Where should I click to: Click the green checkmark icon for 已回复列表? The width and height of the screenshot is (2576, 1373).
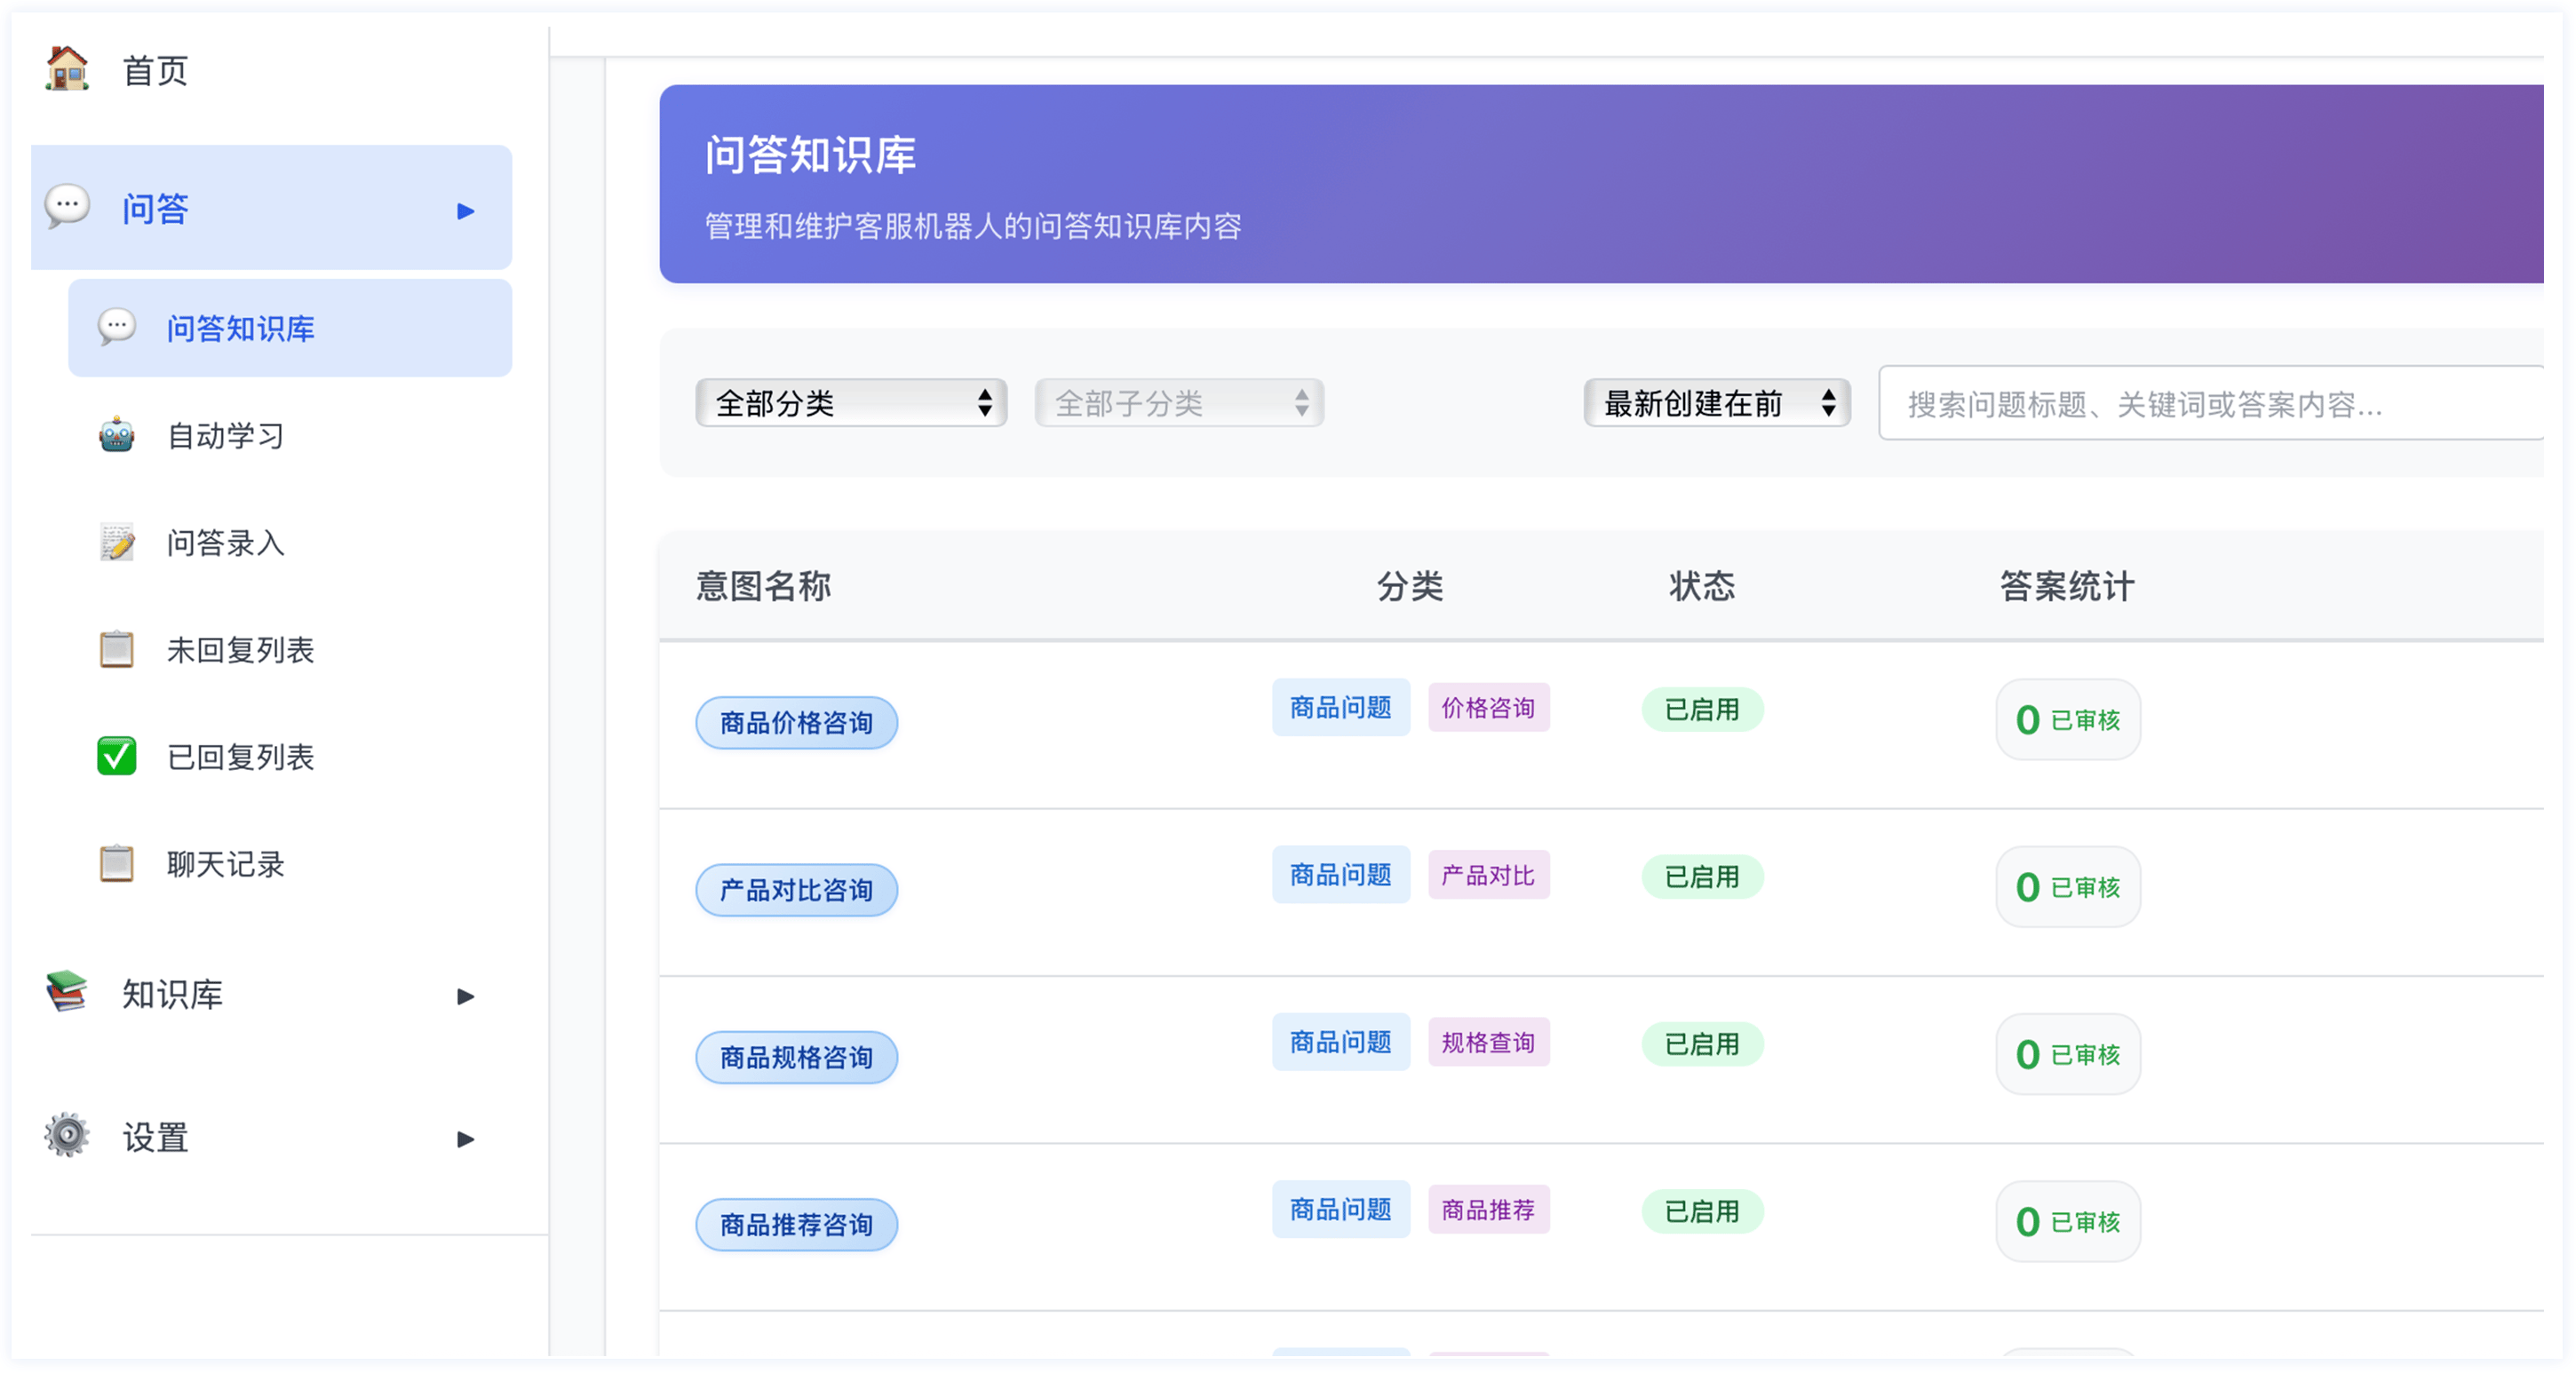point(117,756)
